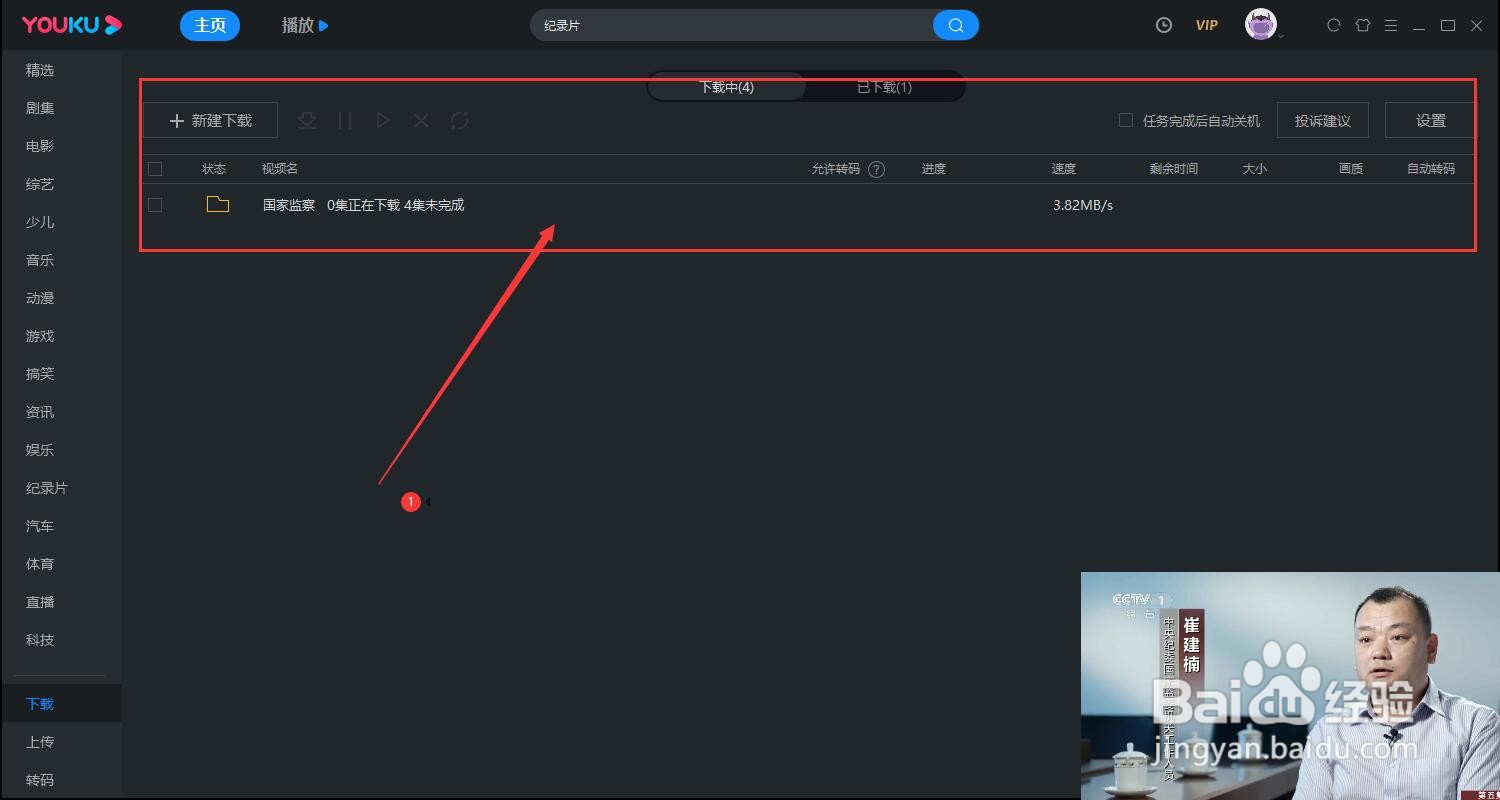1500x800 pixels.
Task: Expand the 播放 playback menu
Action: coord(305,25)
